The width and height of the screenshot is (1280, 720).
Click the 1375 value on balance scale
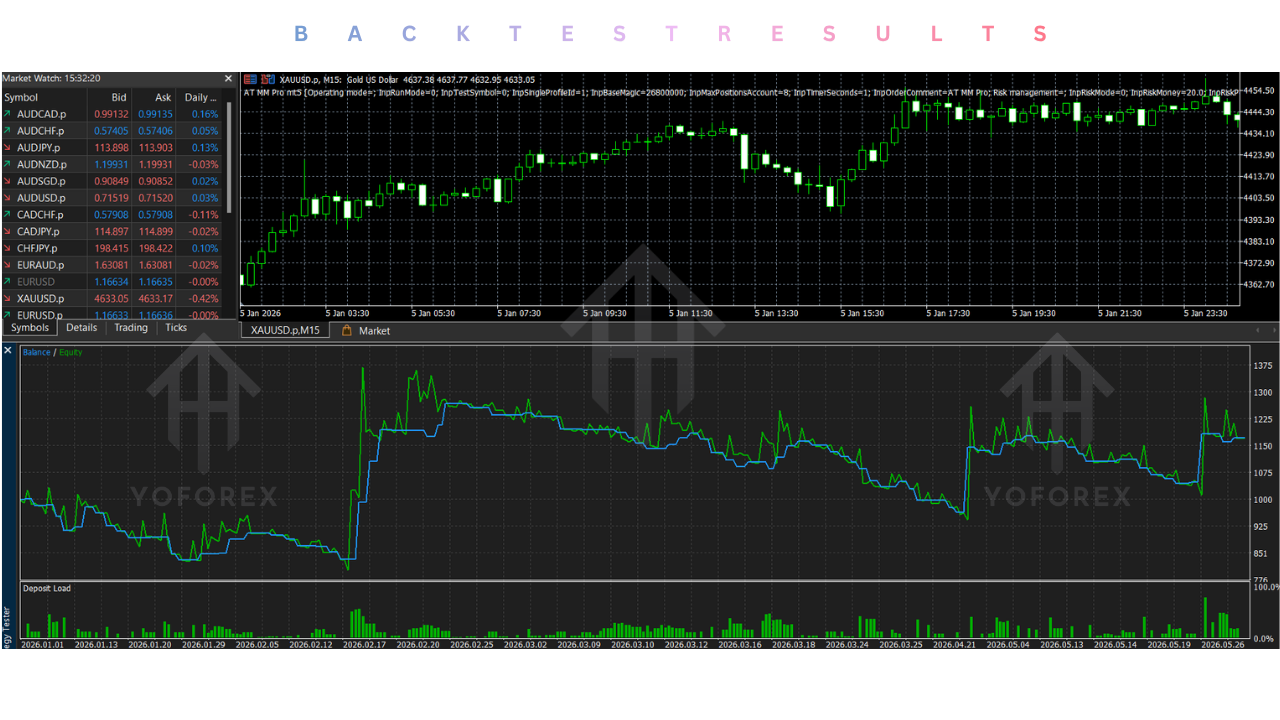pyautogui.click(x=1262, y=366)
